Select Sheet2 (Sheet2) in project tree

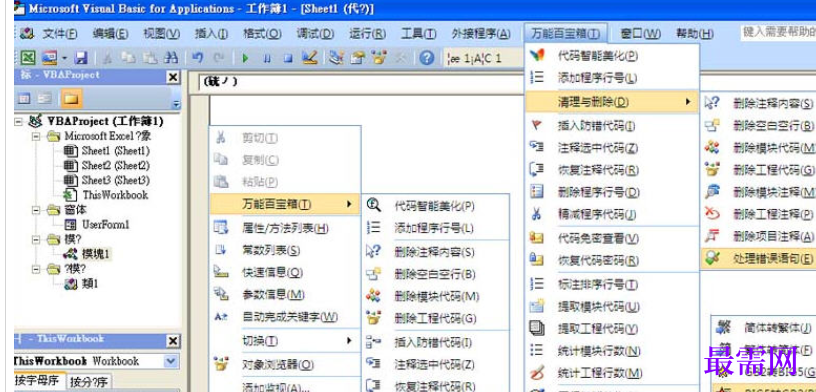click(x=115, y=166)
